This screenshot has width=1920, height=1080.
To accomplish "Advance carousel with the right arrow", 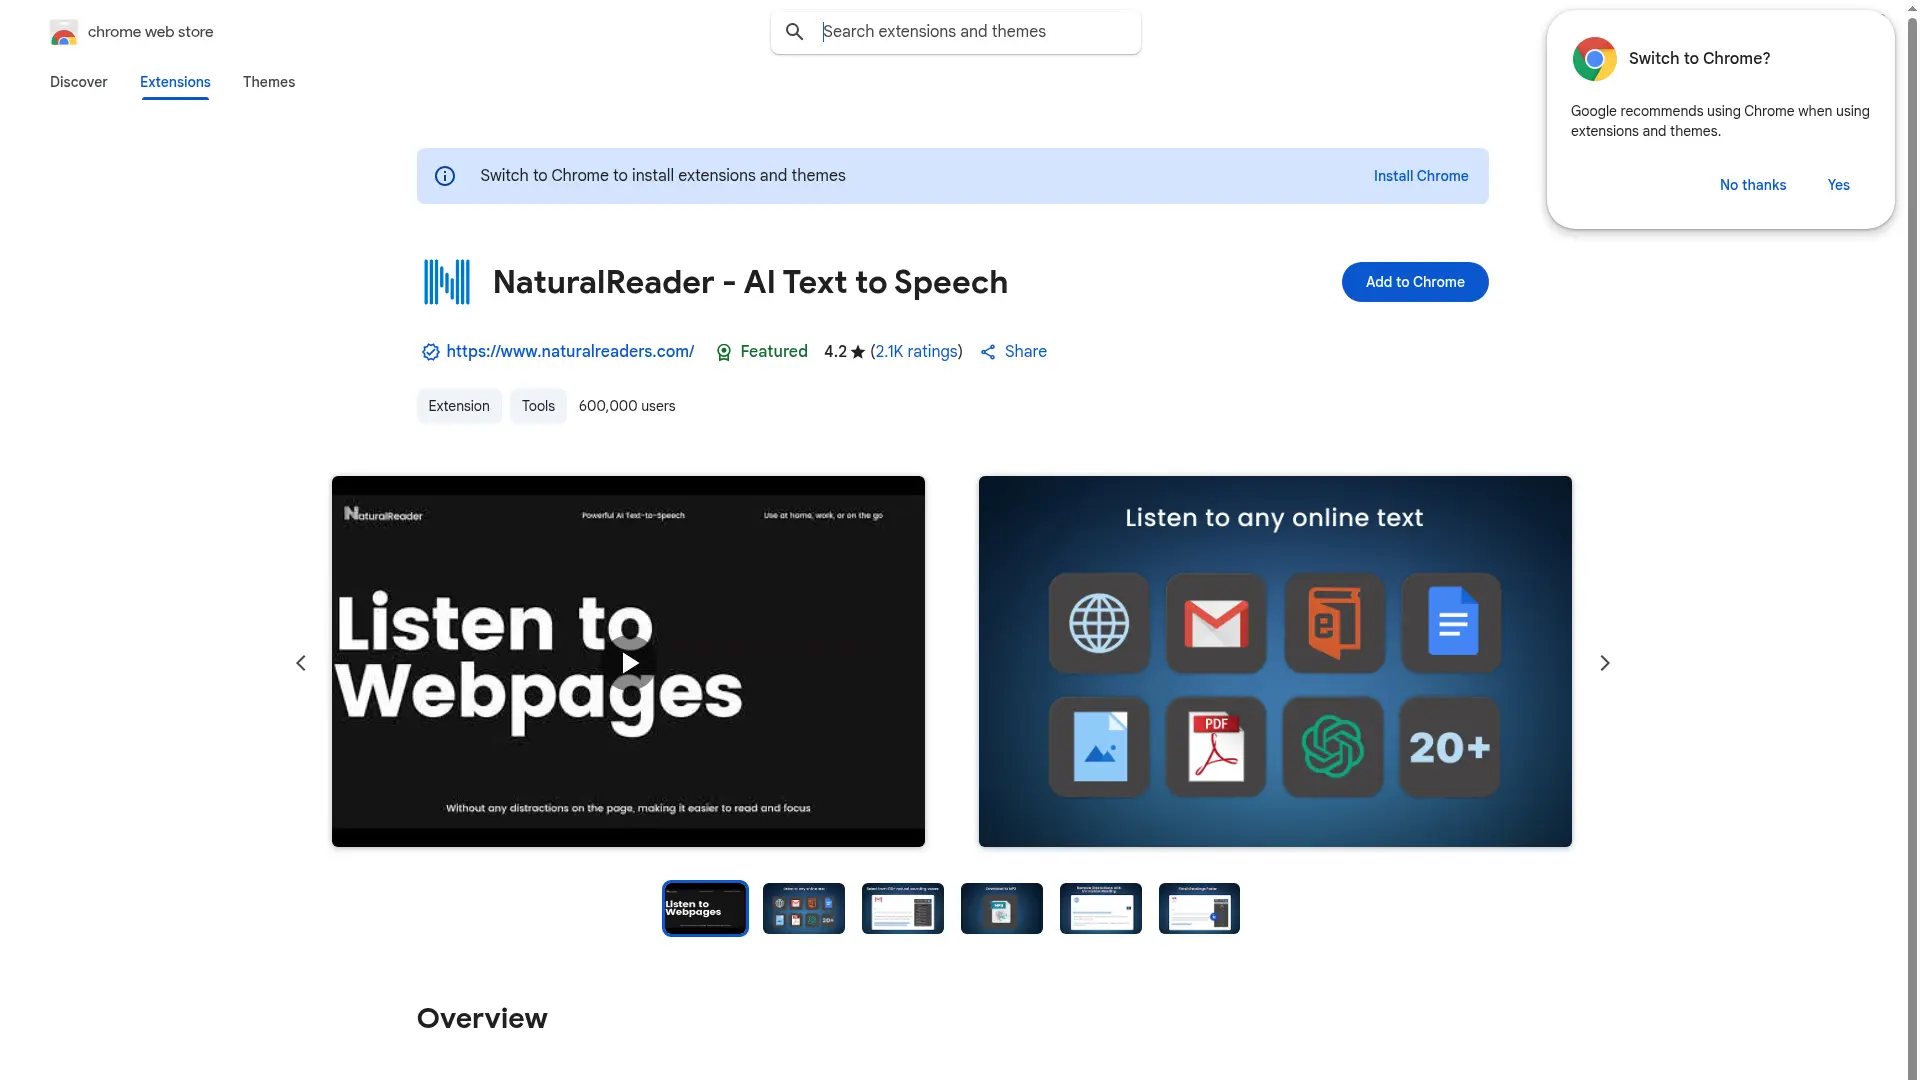I will 1604,662.
